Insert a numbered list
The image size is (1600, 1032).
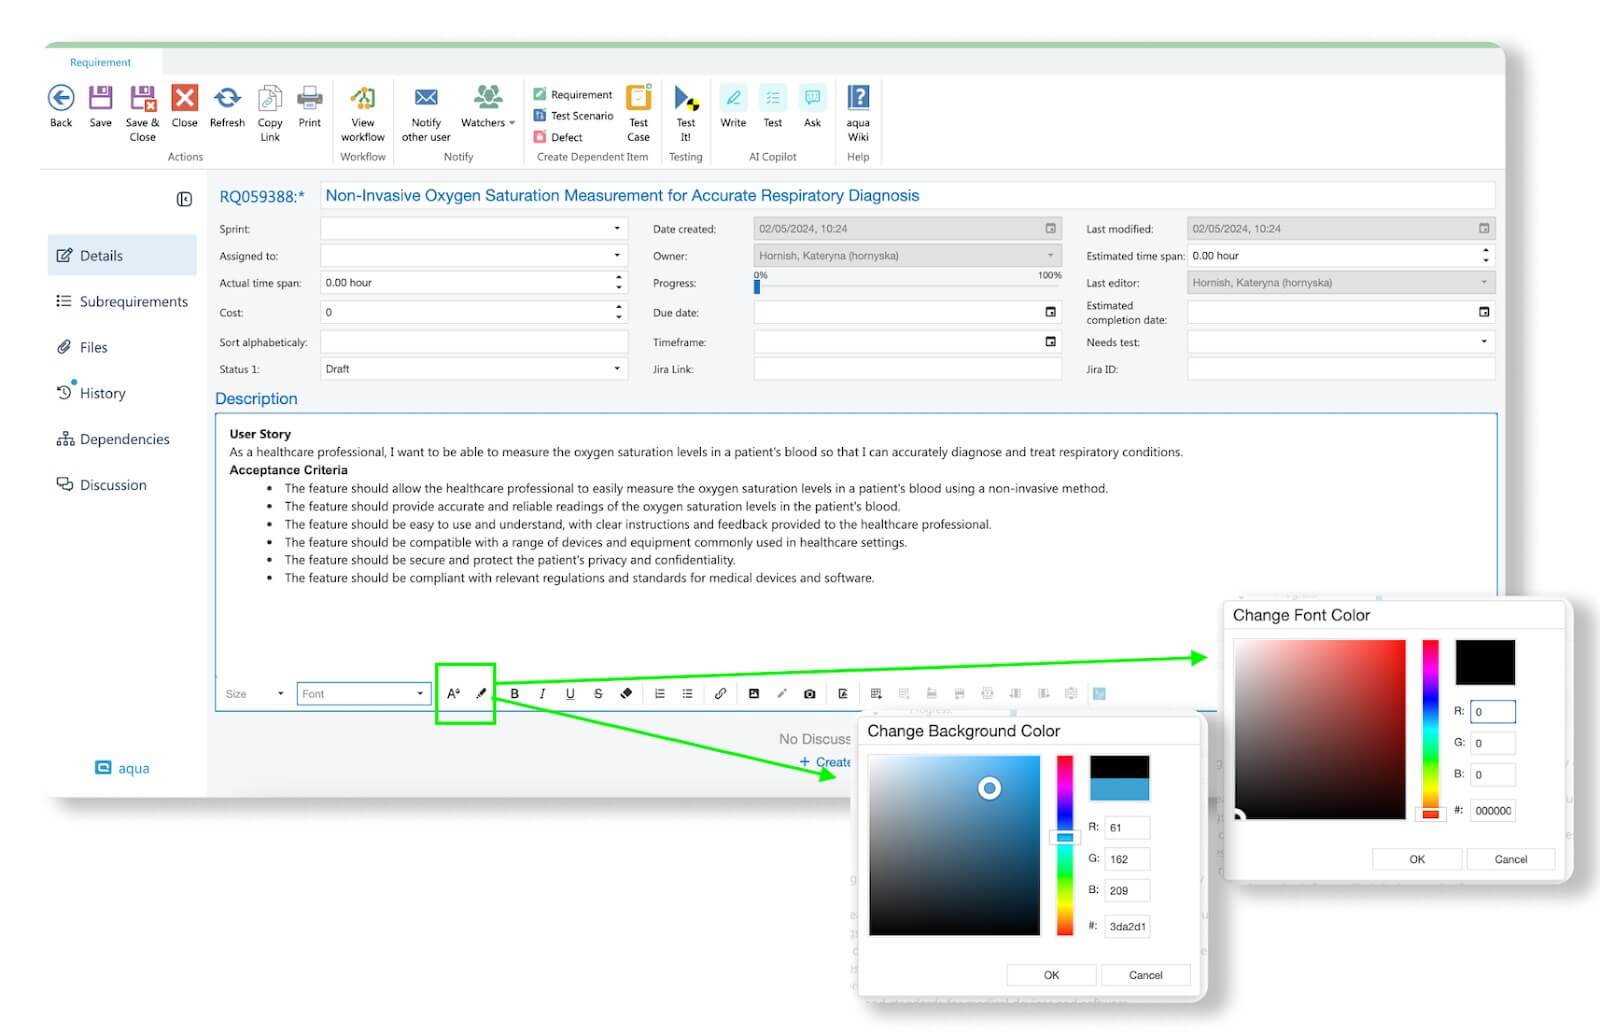point(659,693)
